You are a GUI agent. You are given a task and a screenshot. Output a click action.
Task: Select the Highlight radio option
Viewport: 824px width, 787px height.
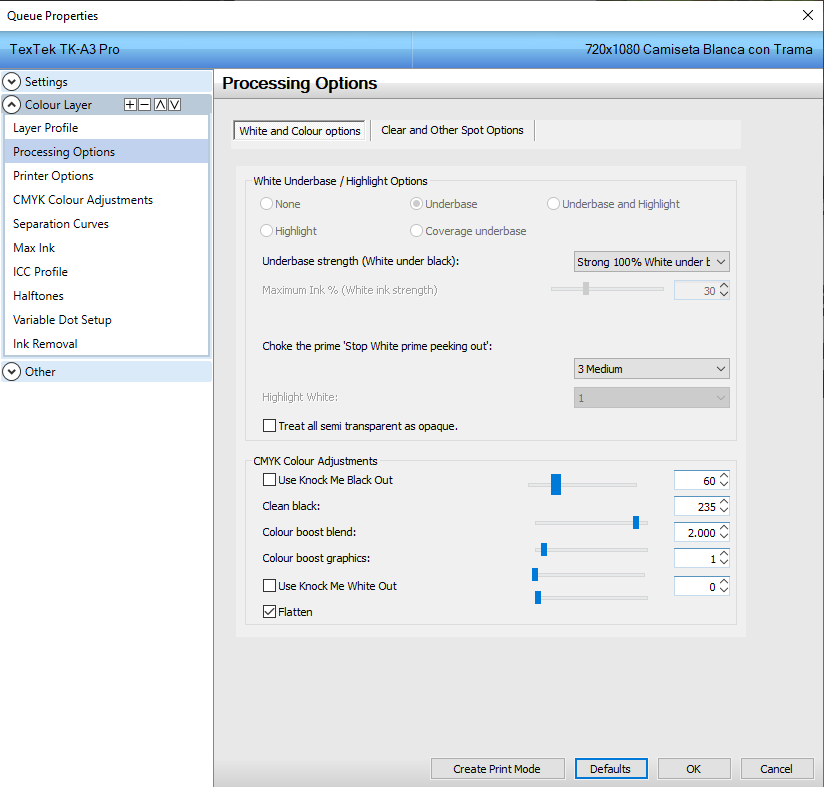tap(266, 231)
